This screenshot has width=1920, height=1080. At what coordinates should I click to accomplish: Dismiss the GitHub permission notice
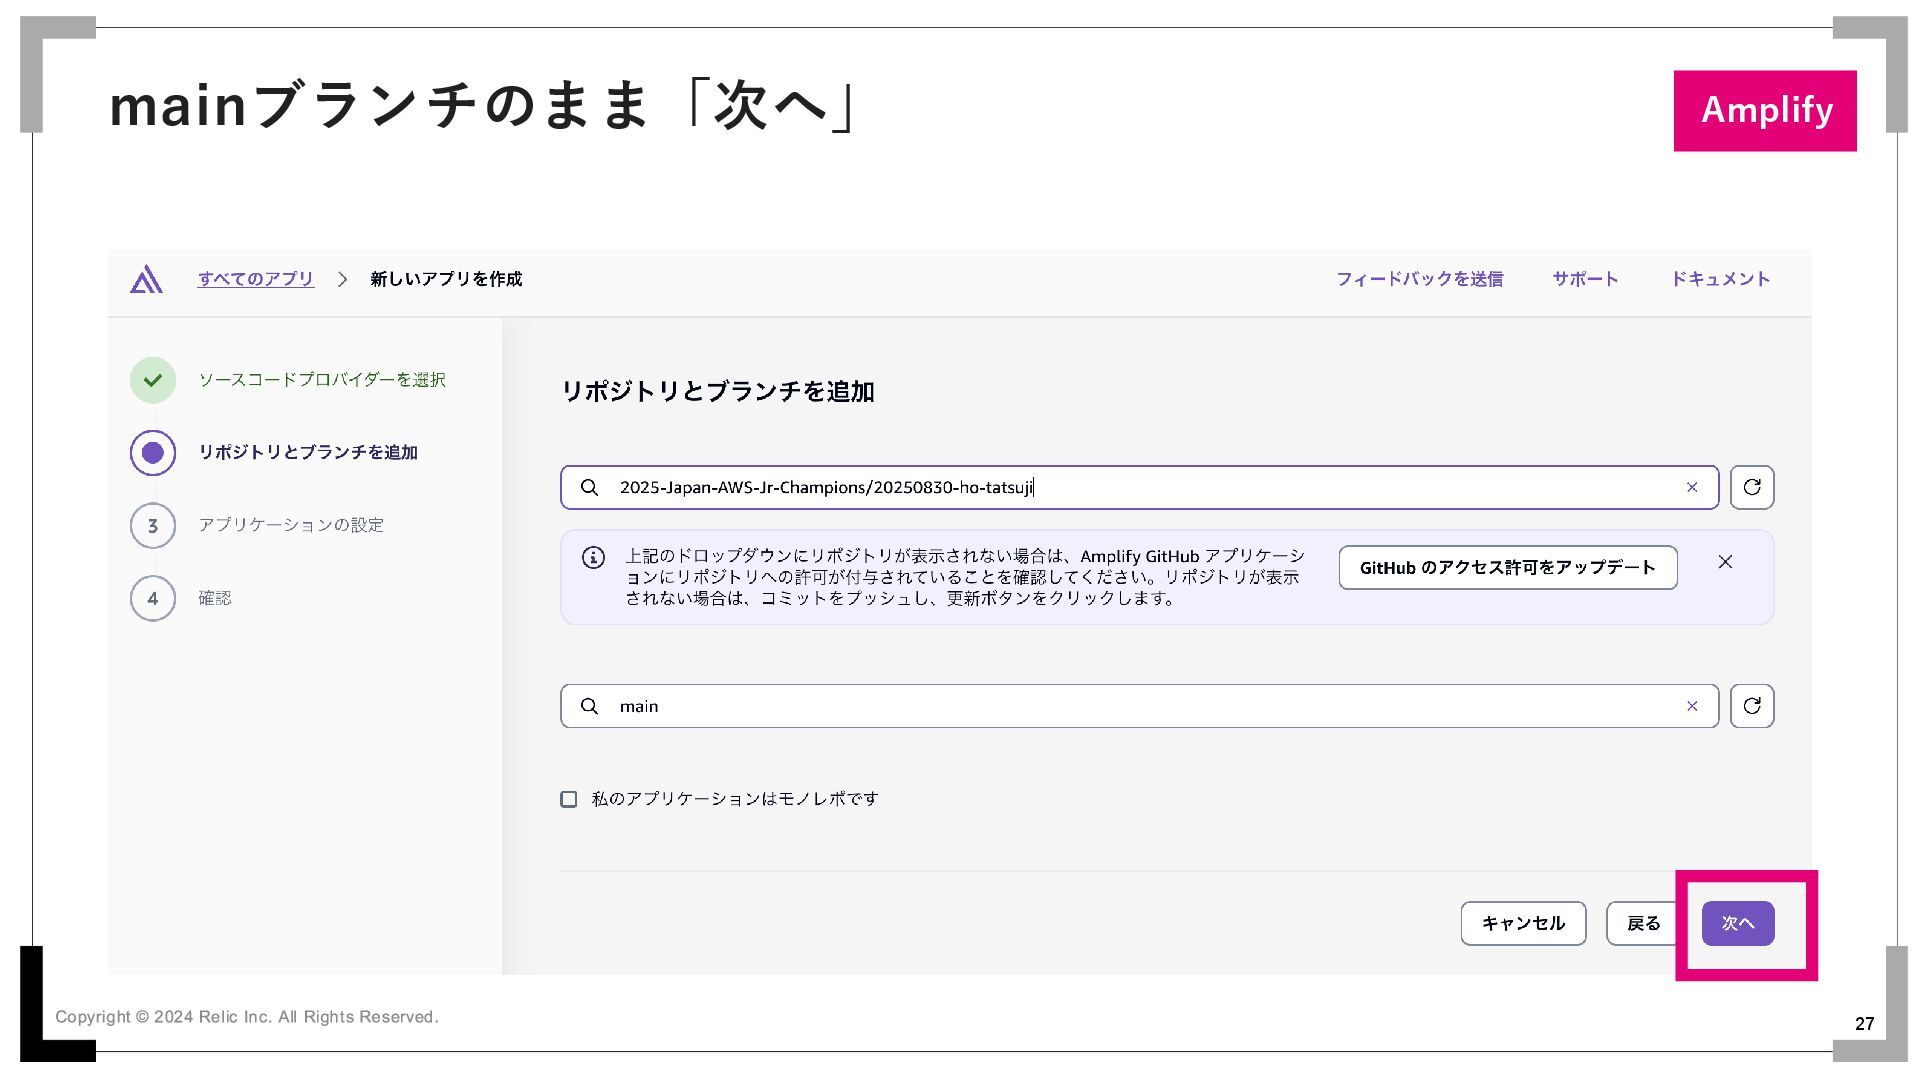pyautogui.click(x=1725, y=562)
